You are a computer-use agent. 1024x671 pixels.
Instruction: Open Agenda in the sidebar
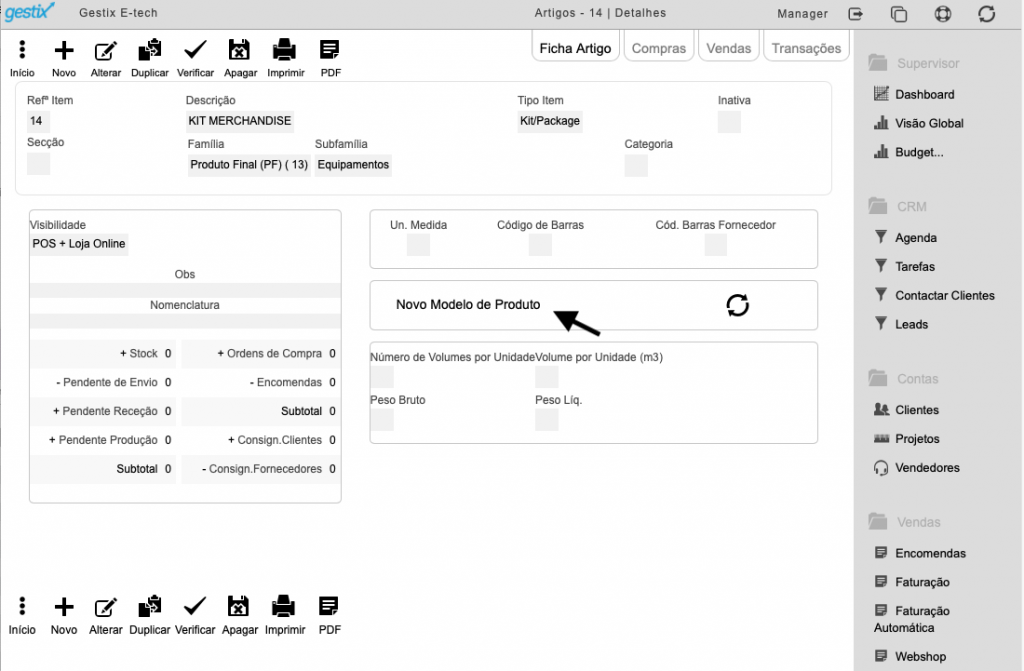[x=906, y=238]
